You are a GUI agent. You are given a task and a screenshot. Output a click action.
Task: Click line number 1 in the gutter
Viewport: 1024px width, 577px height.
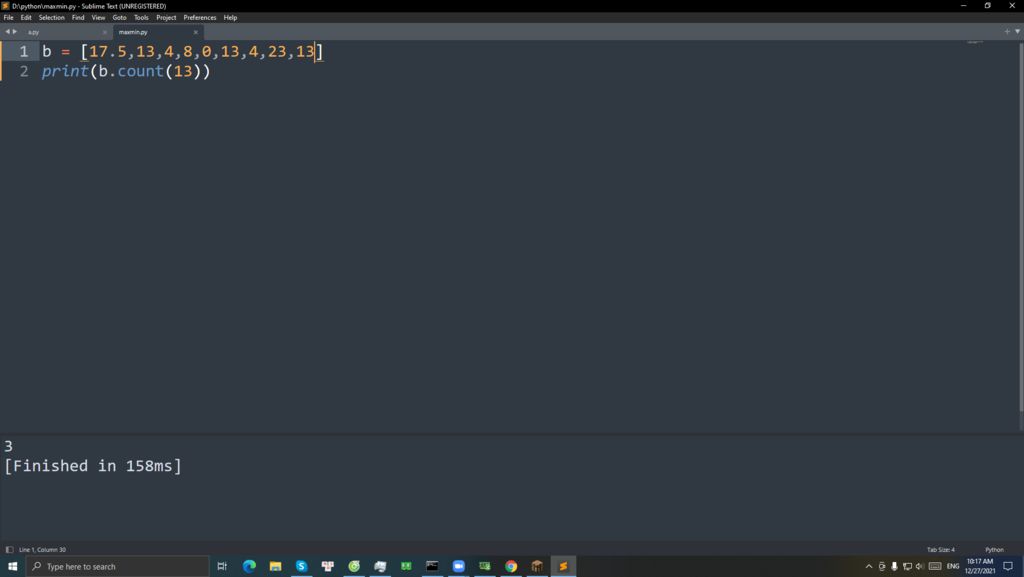24,52
